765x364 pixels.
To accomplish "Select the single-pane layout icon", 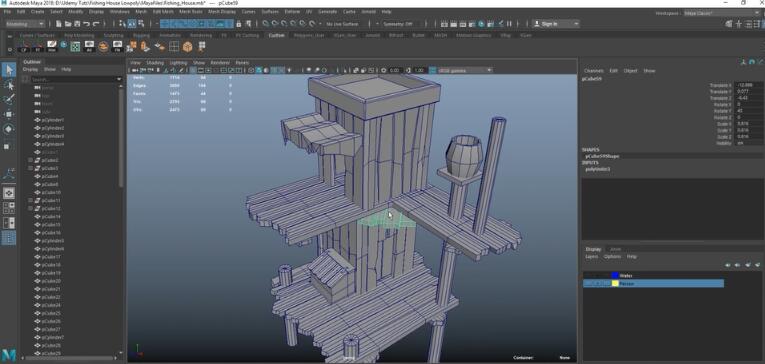I will pyautogui.click(x=8, y=193).
